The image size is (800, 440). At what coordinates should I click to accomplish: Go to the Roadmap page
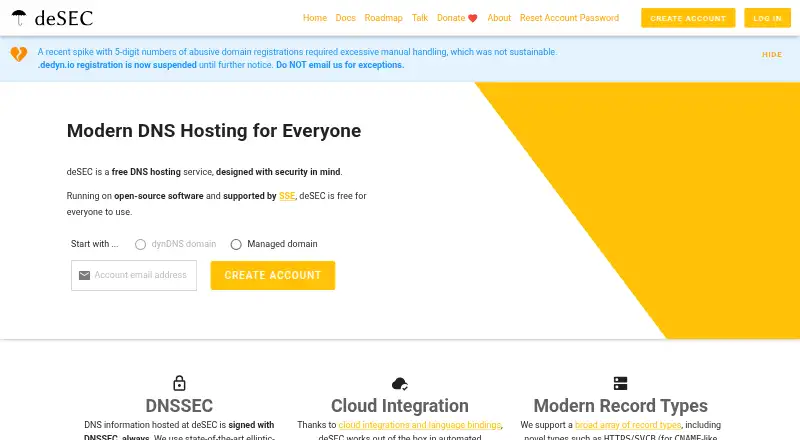pyautogui.click(x=383, y=18)
